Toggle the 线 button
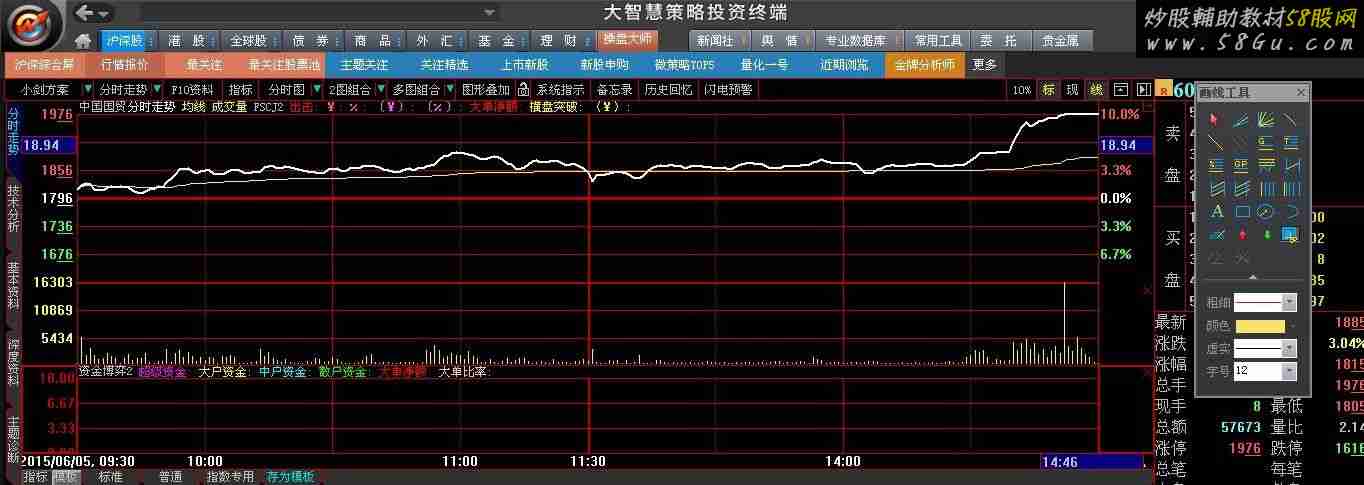1364x485 pixels. (x=1095, y=89)
